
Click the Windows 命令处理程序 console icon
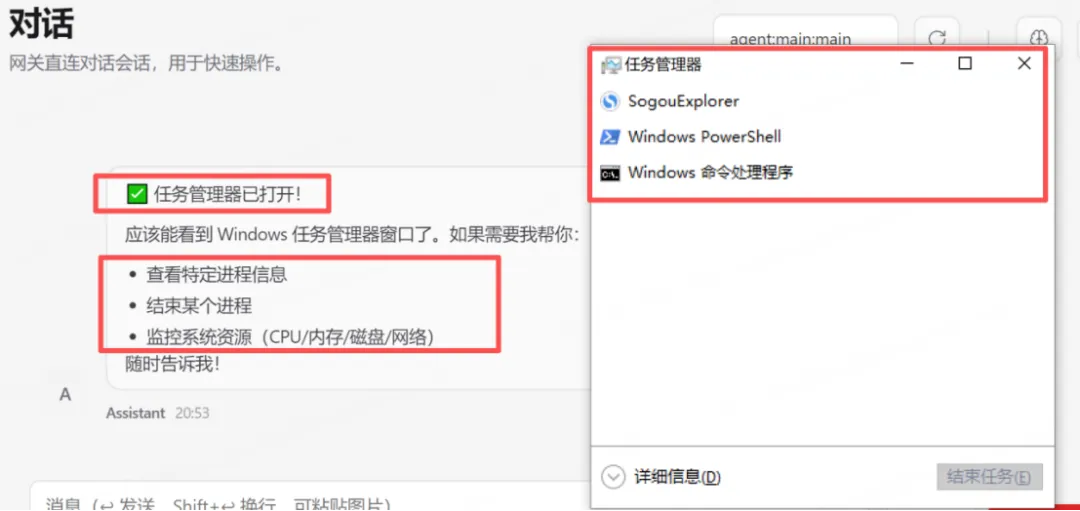click(609, 173)
